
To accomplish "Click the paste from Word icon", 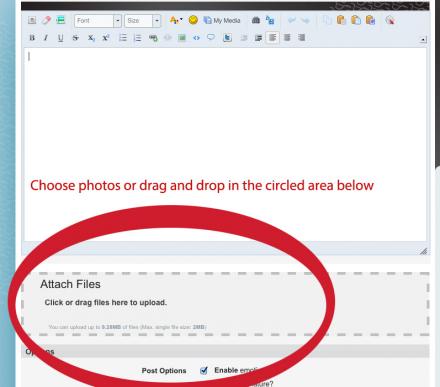I will tap(370, 21).
